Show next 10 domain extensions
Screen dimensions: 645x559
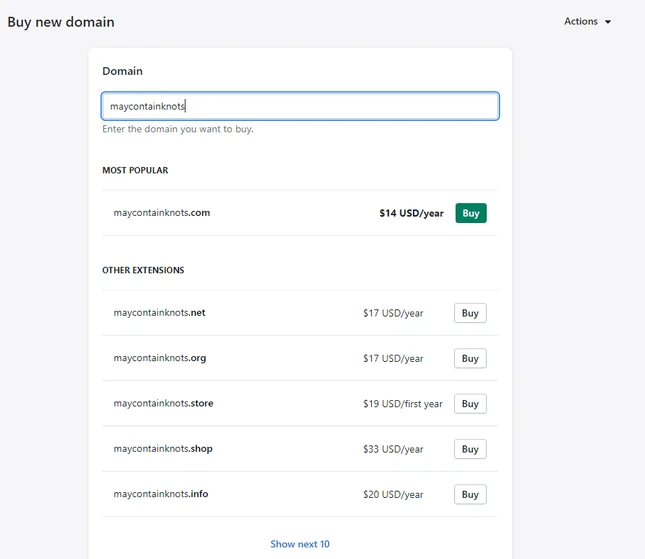300,544
